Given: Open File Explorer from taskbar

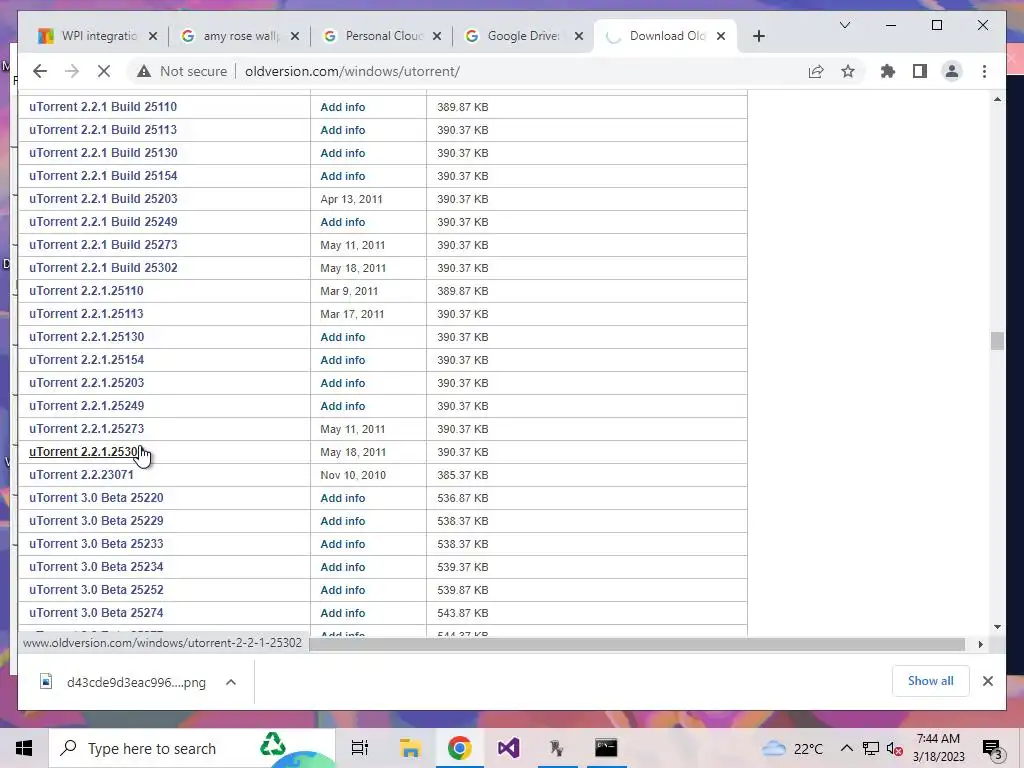Looking at the screenshot, I should point(410,748).
